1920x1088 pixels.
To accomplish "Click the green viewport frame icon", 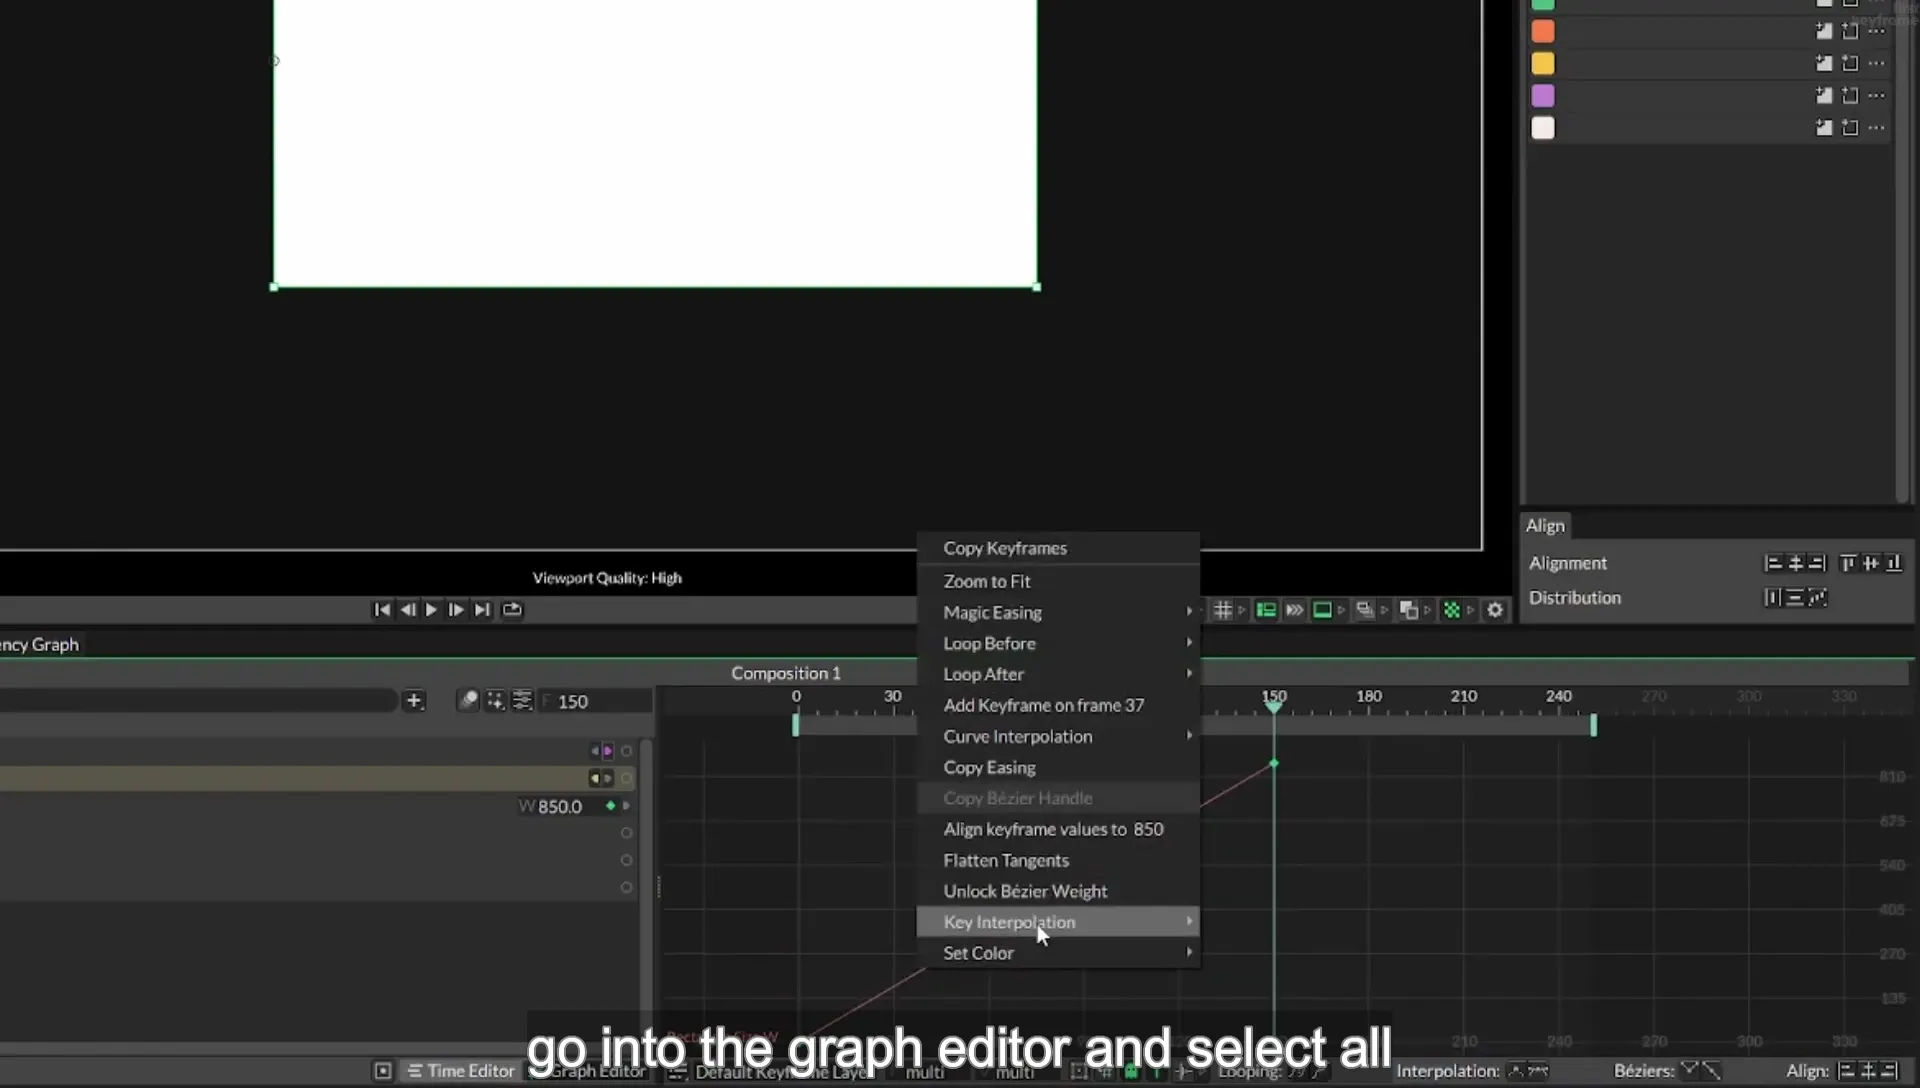I will pos(1322,610).
